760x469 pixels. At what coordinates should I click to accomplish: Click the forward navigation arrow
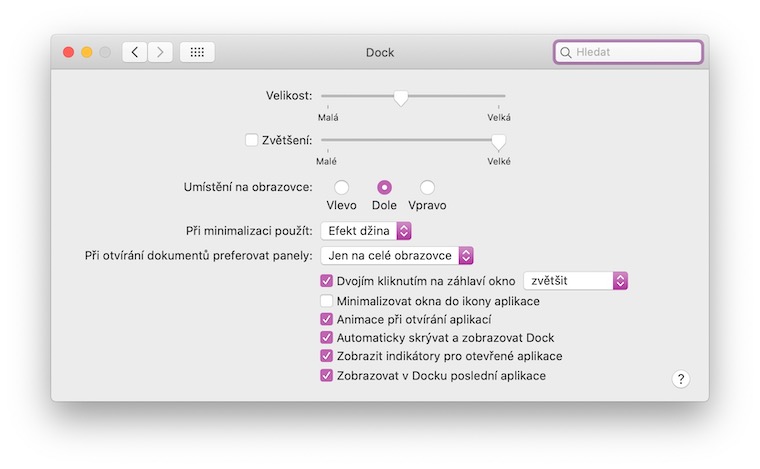(x=160, y=52)
